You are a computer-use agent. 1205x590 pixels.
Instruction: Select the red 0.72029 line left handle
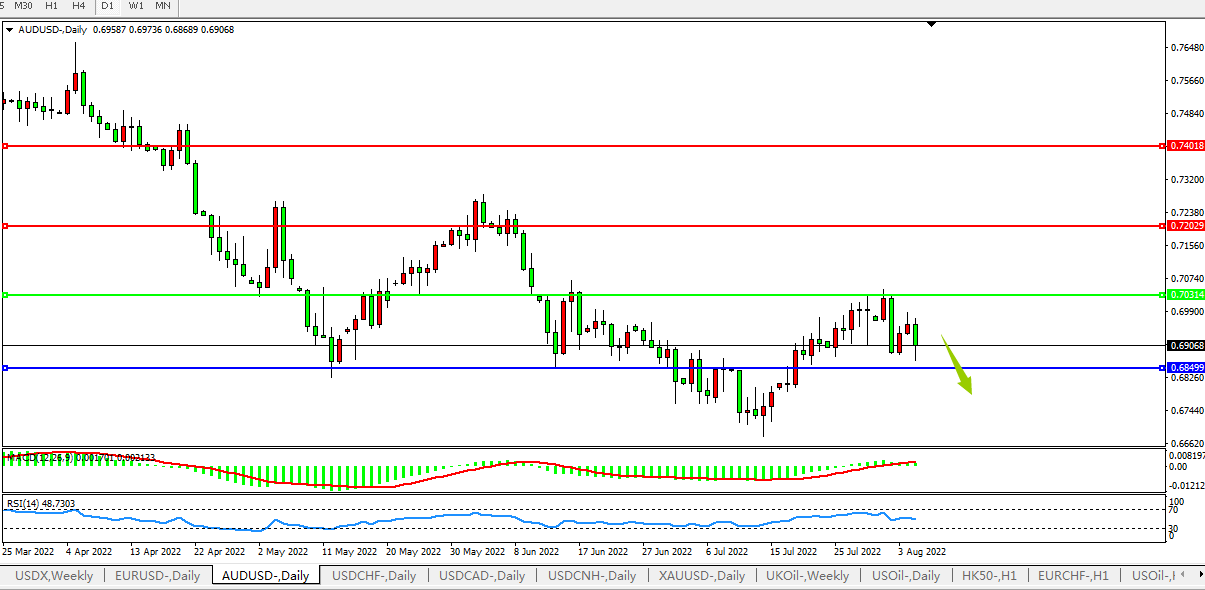(x=5, y=226)
